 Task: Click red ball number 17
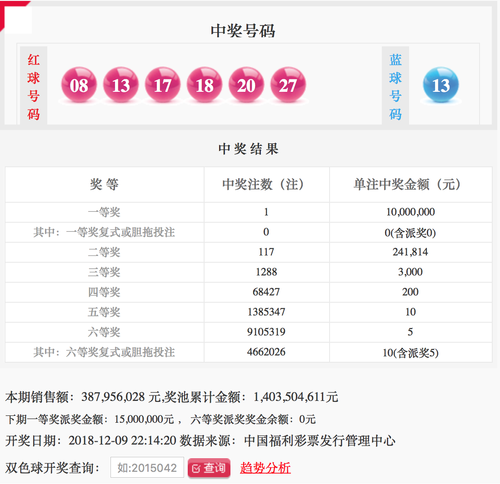(163, 85)
